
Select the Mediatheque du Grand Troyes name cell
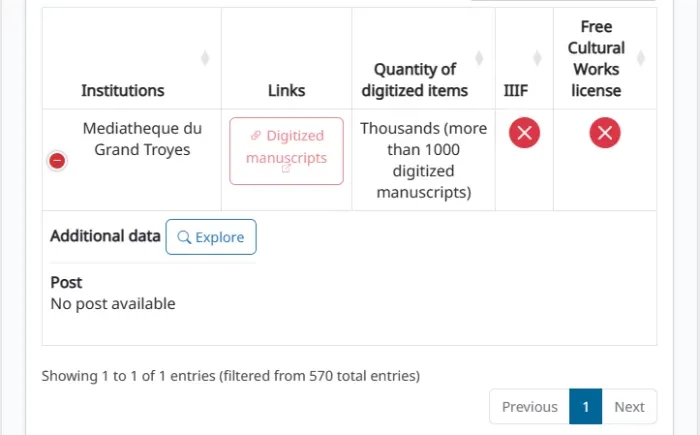(142, 139)
